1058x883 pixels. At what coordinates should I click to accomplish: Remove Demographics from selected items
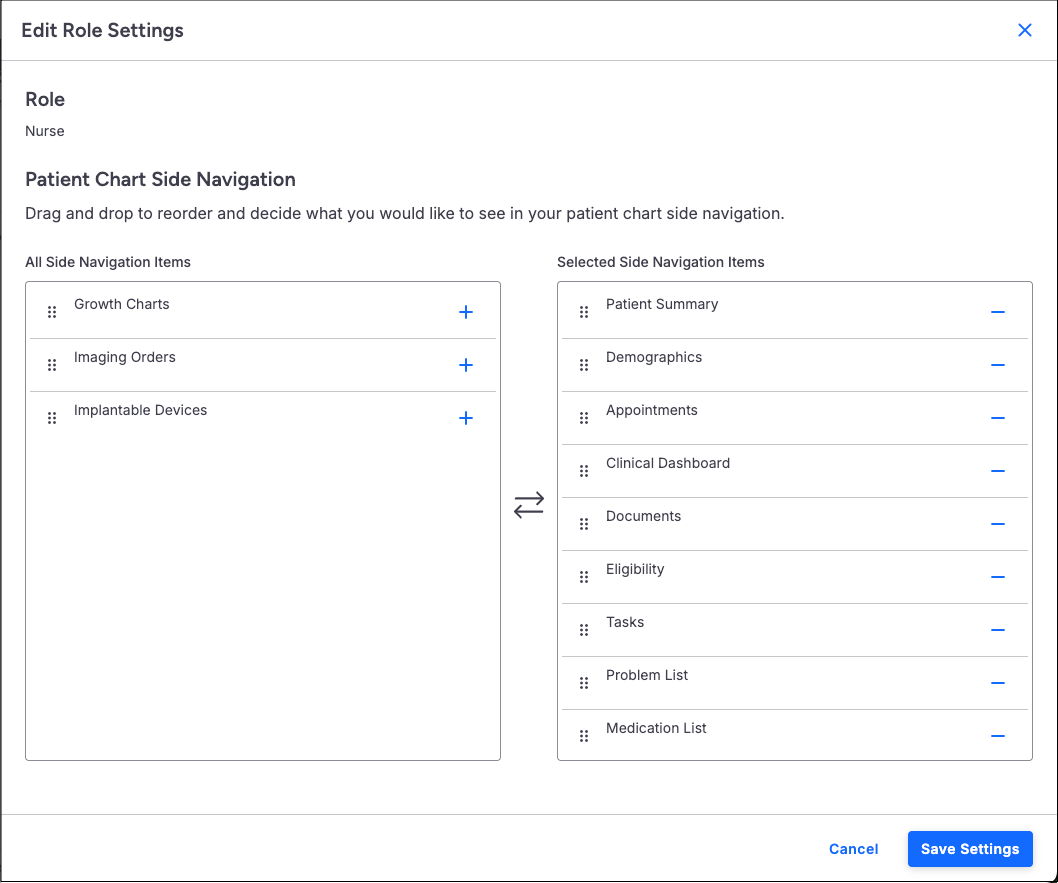tap(997, 365)
